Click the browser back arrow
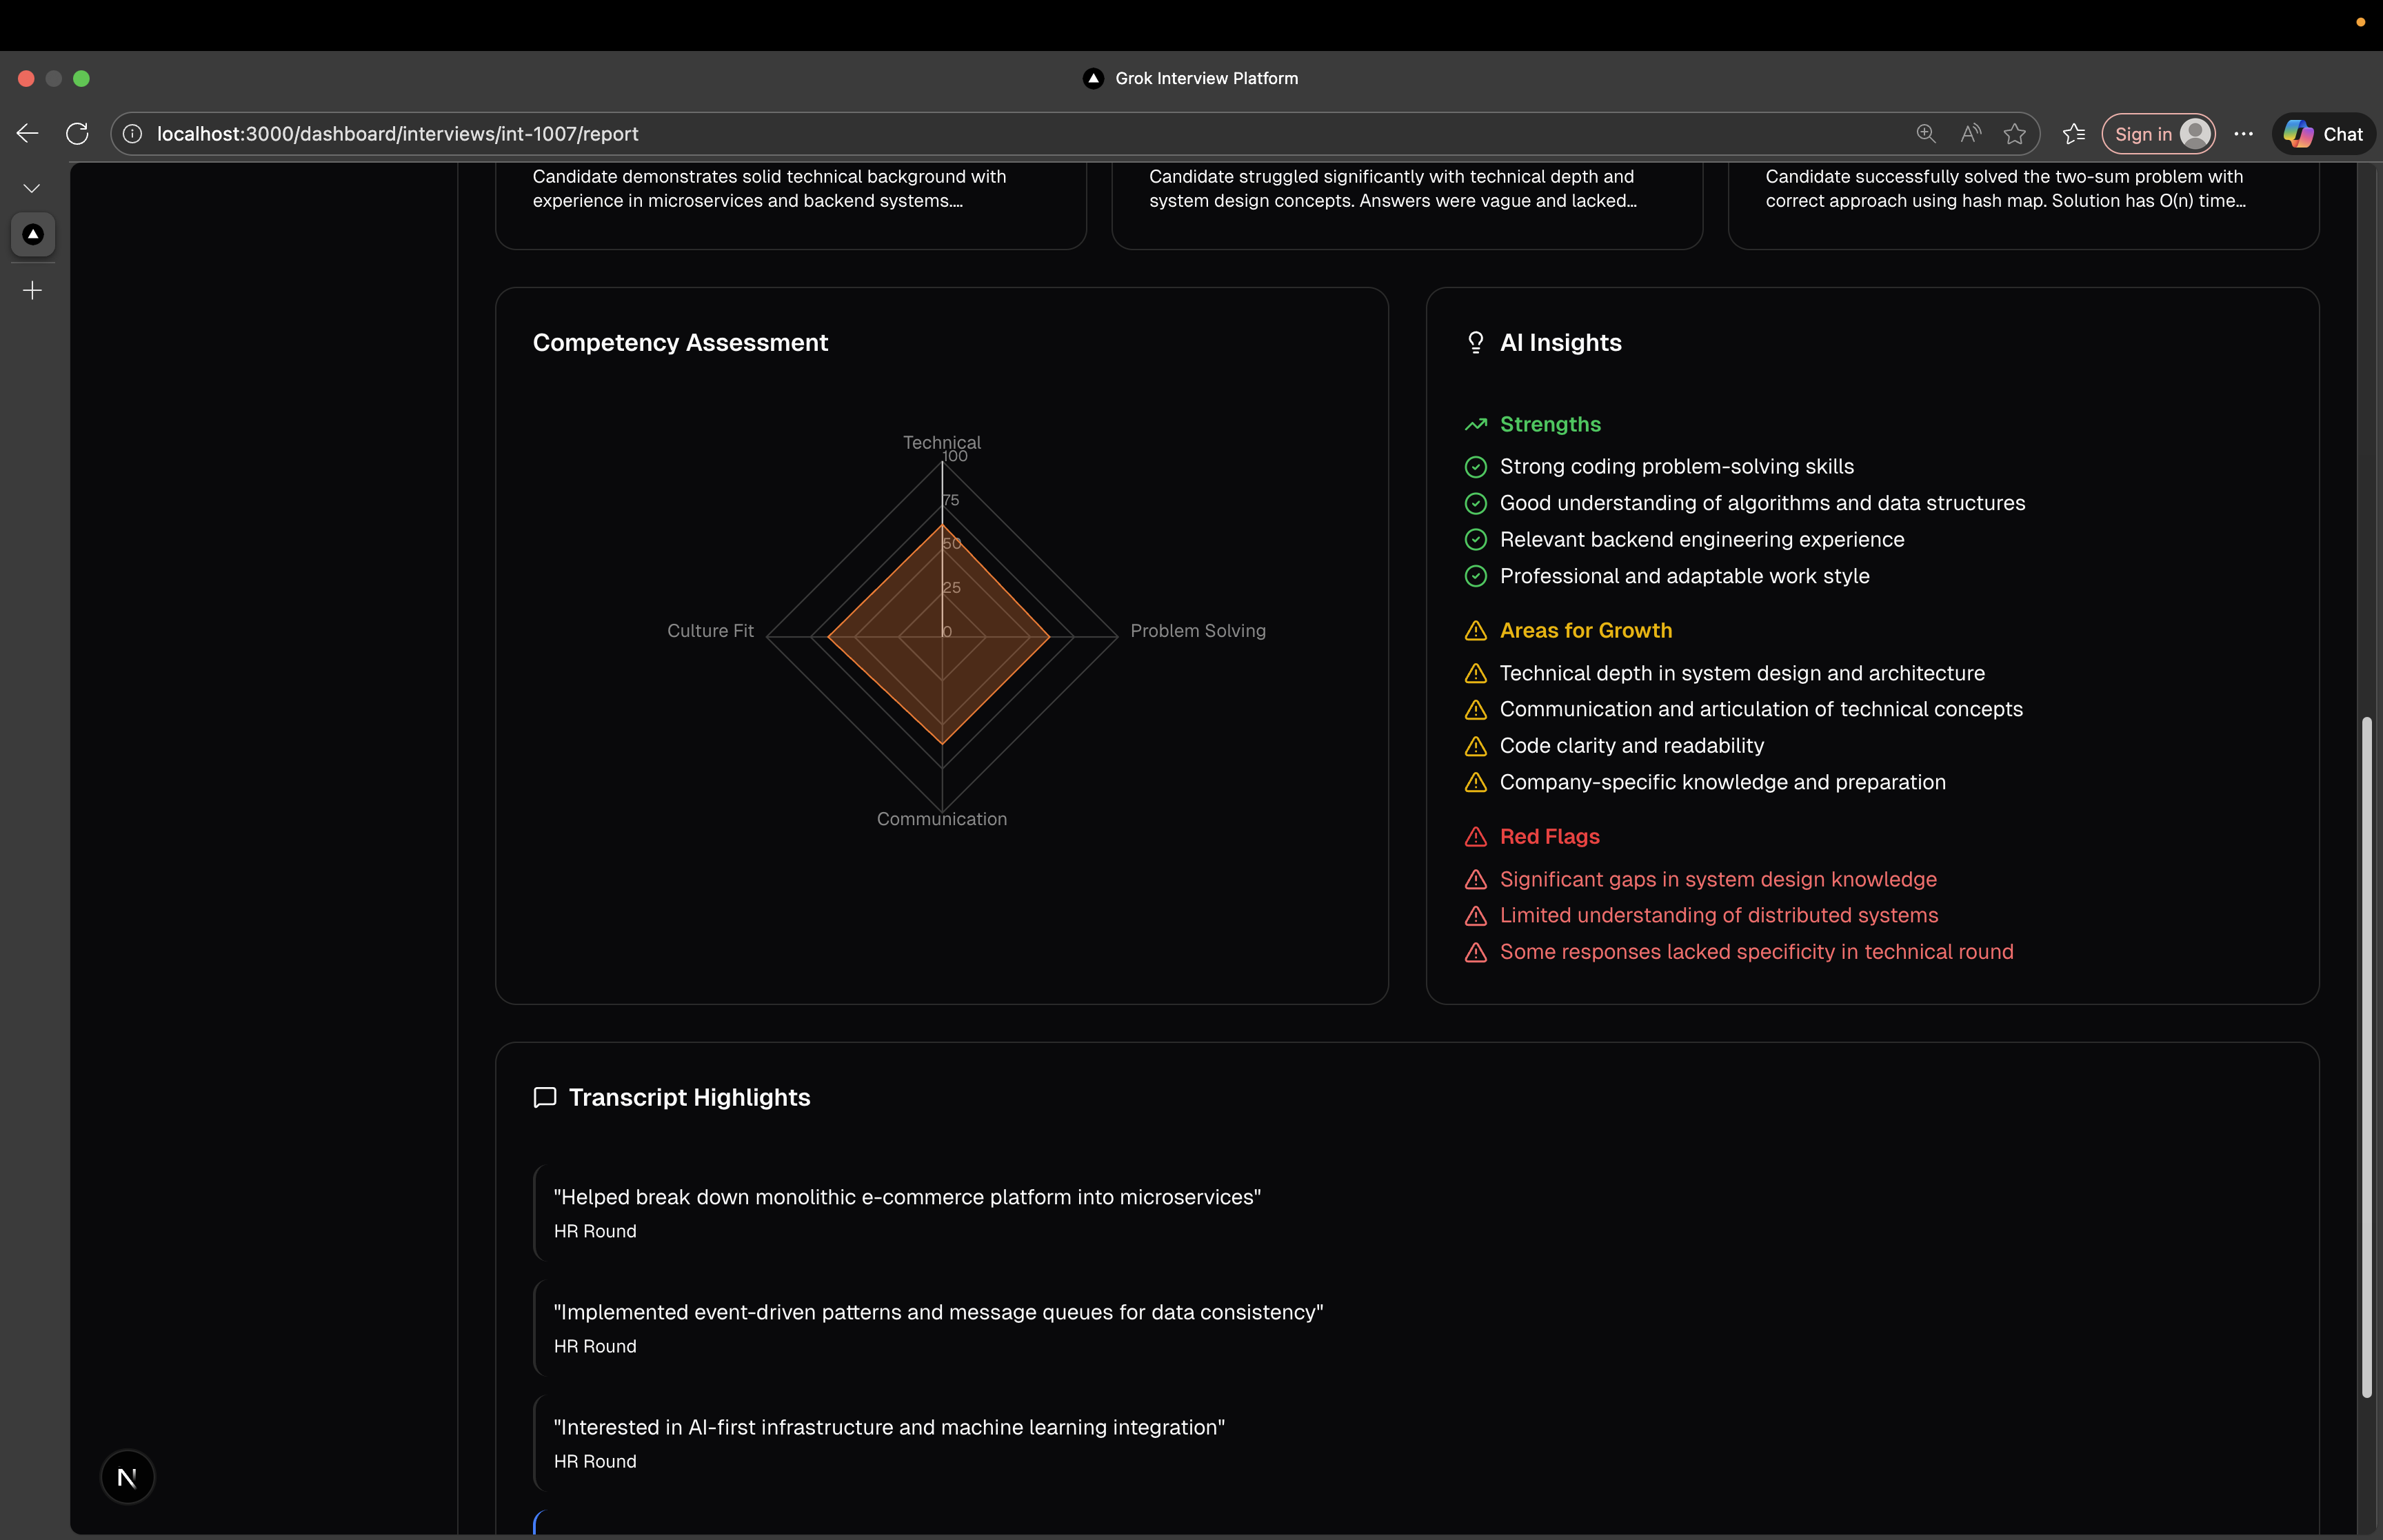This screenshot has width=2383, height=1540. (x=28, y=133)
